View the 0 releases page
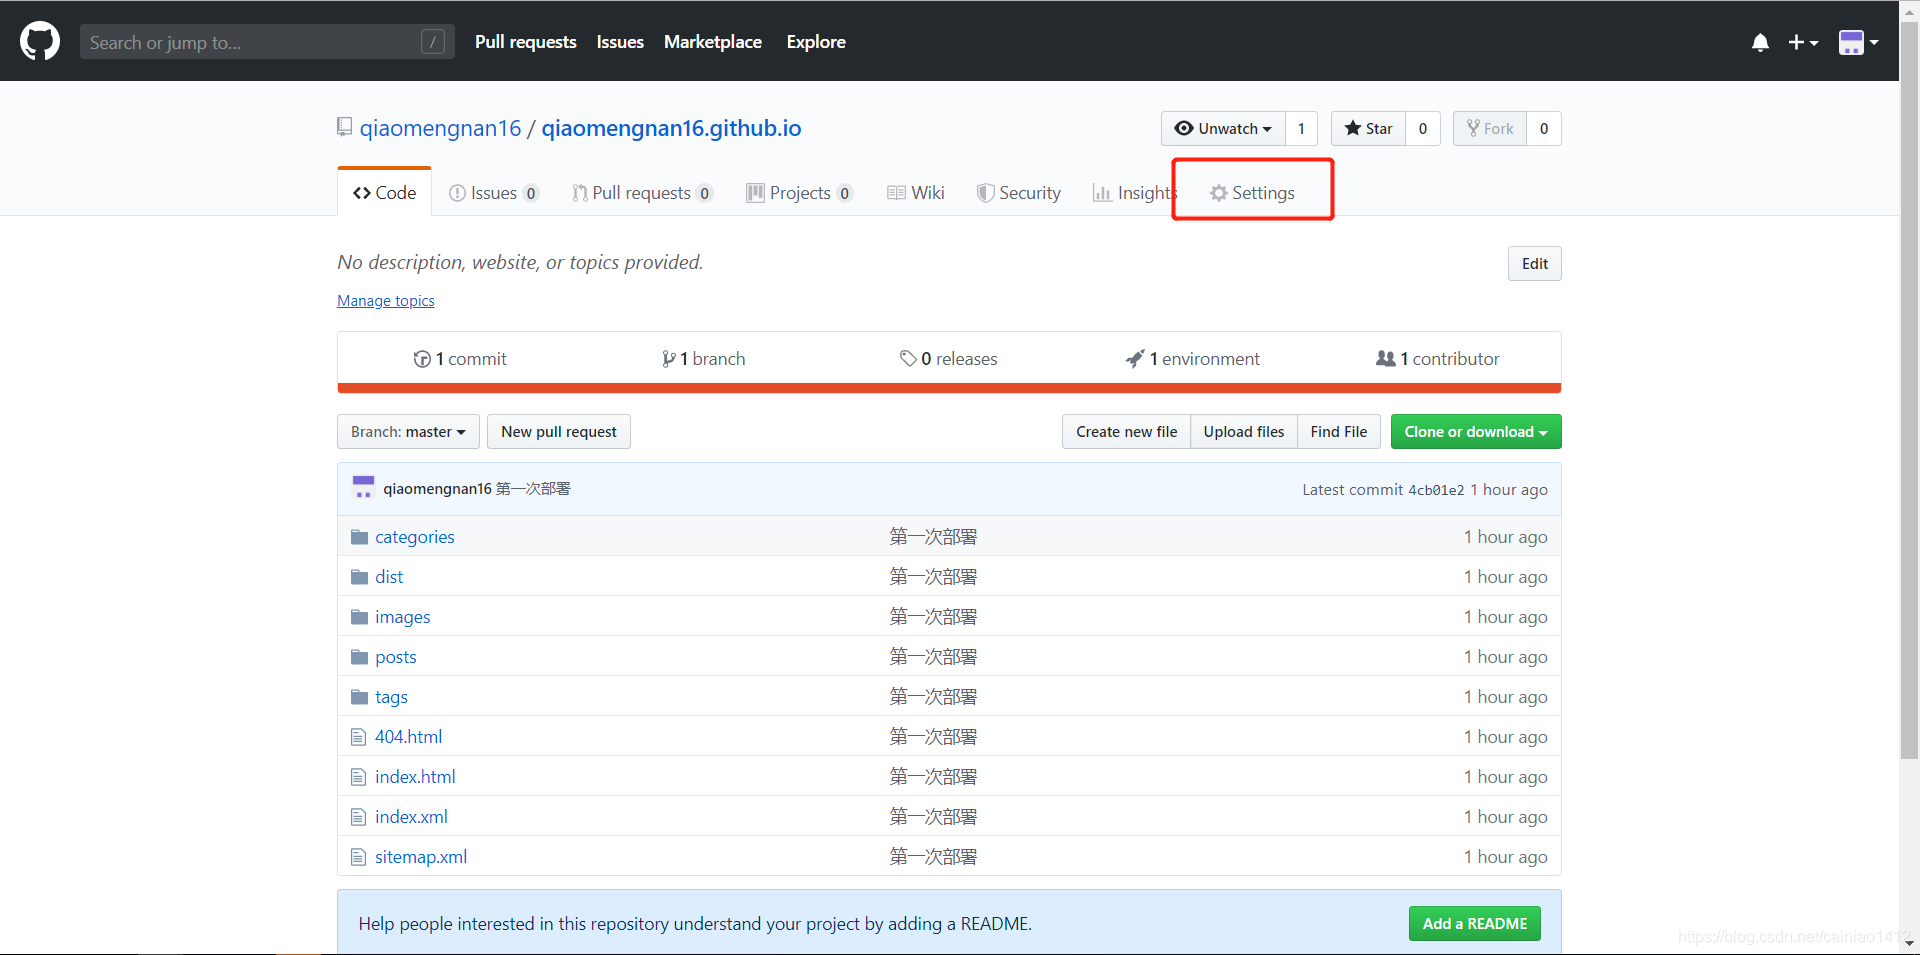This screenshot has width=1920, height=955. pyautogui.click(x=948, y=359)
